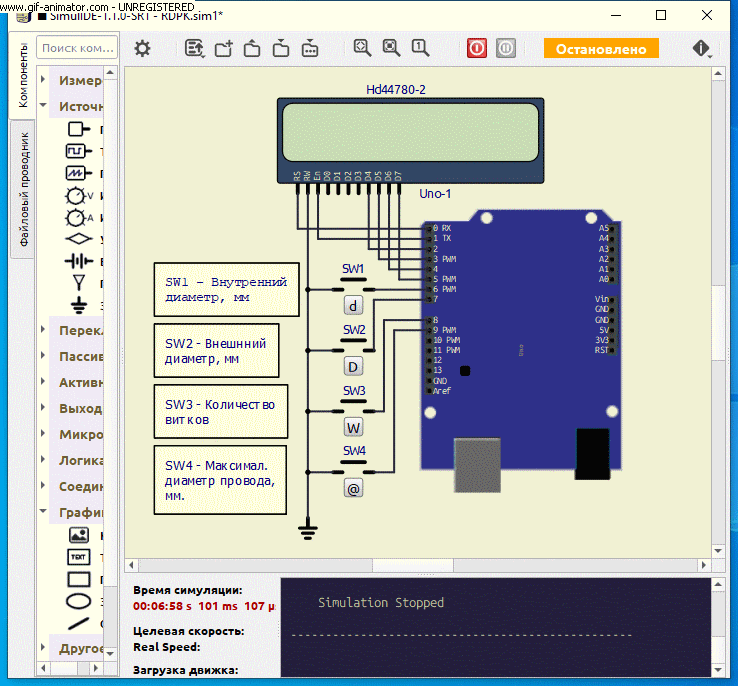This screenshot has height=686, width=738.
Task: Select the SW2 Внешнний диаметр note
Action: point(217,351)
